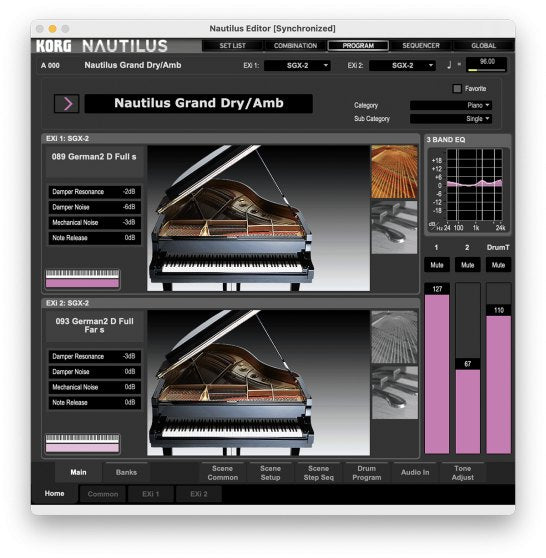The width and height of the screenshot is (546, 558).
Task: Open the Sub Category Single dropdown
Action: pos(451,119)
